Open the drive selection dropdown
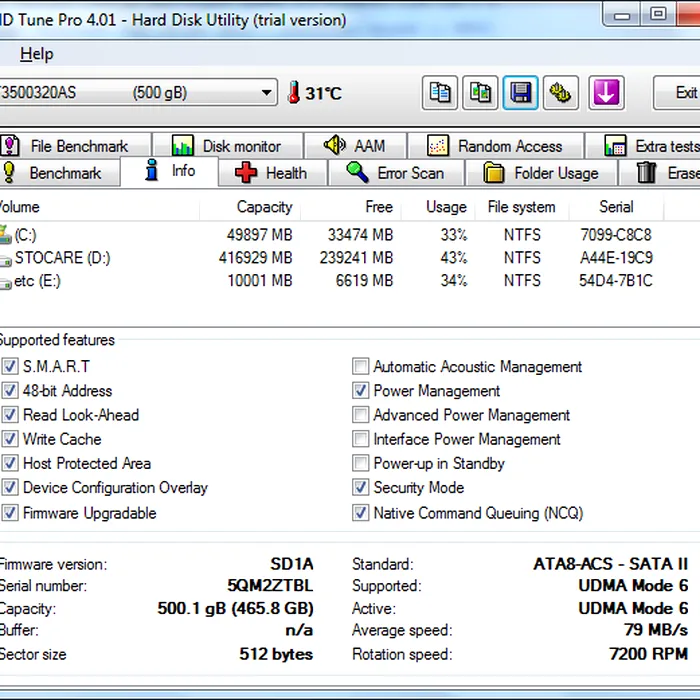 point(267,93)
